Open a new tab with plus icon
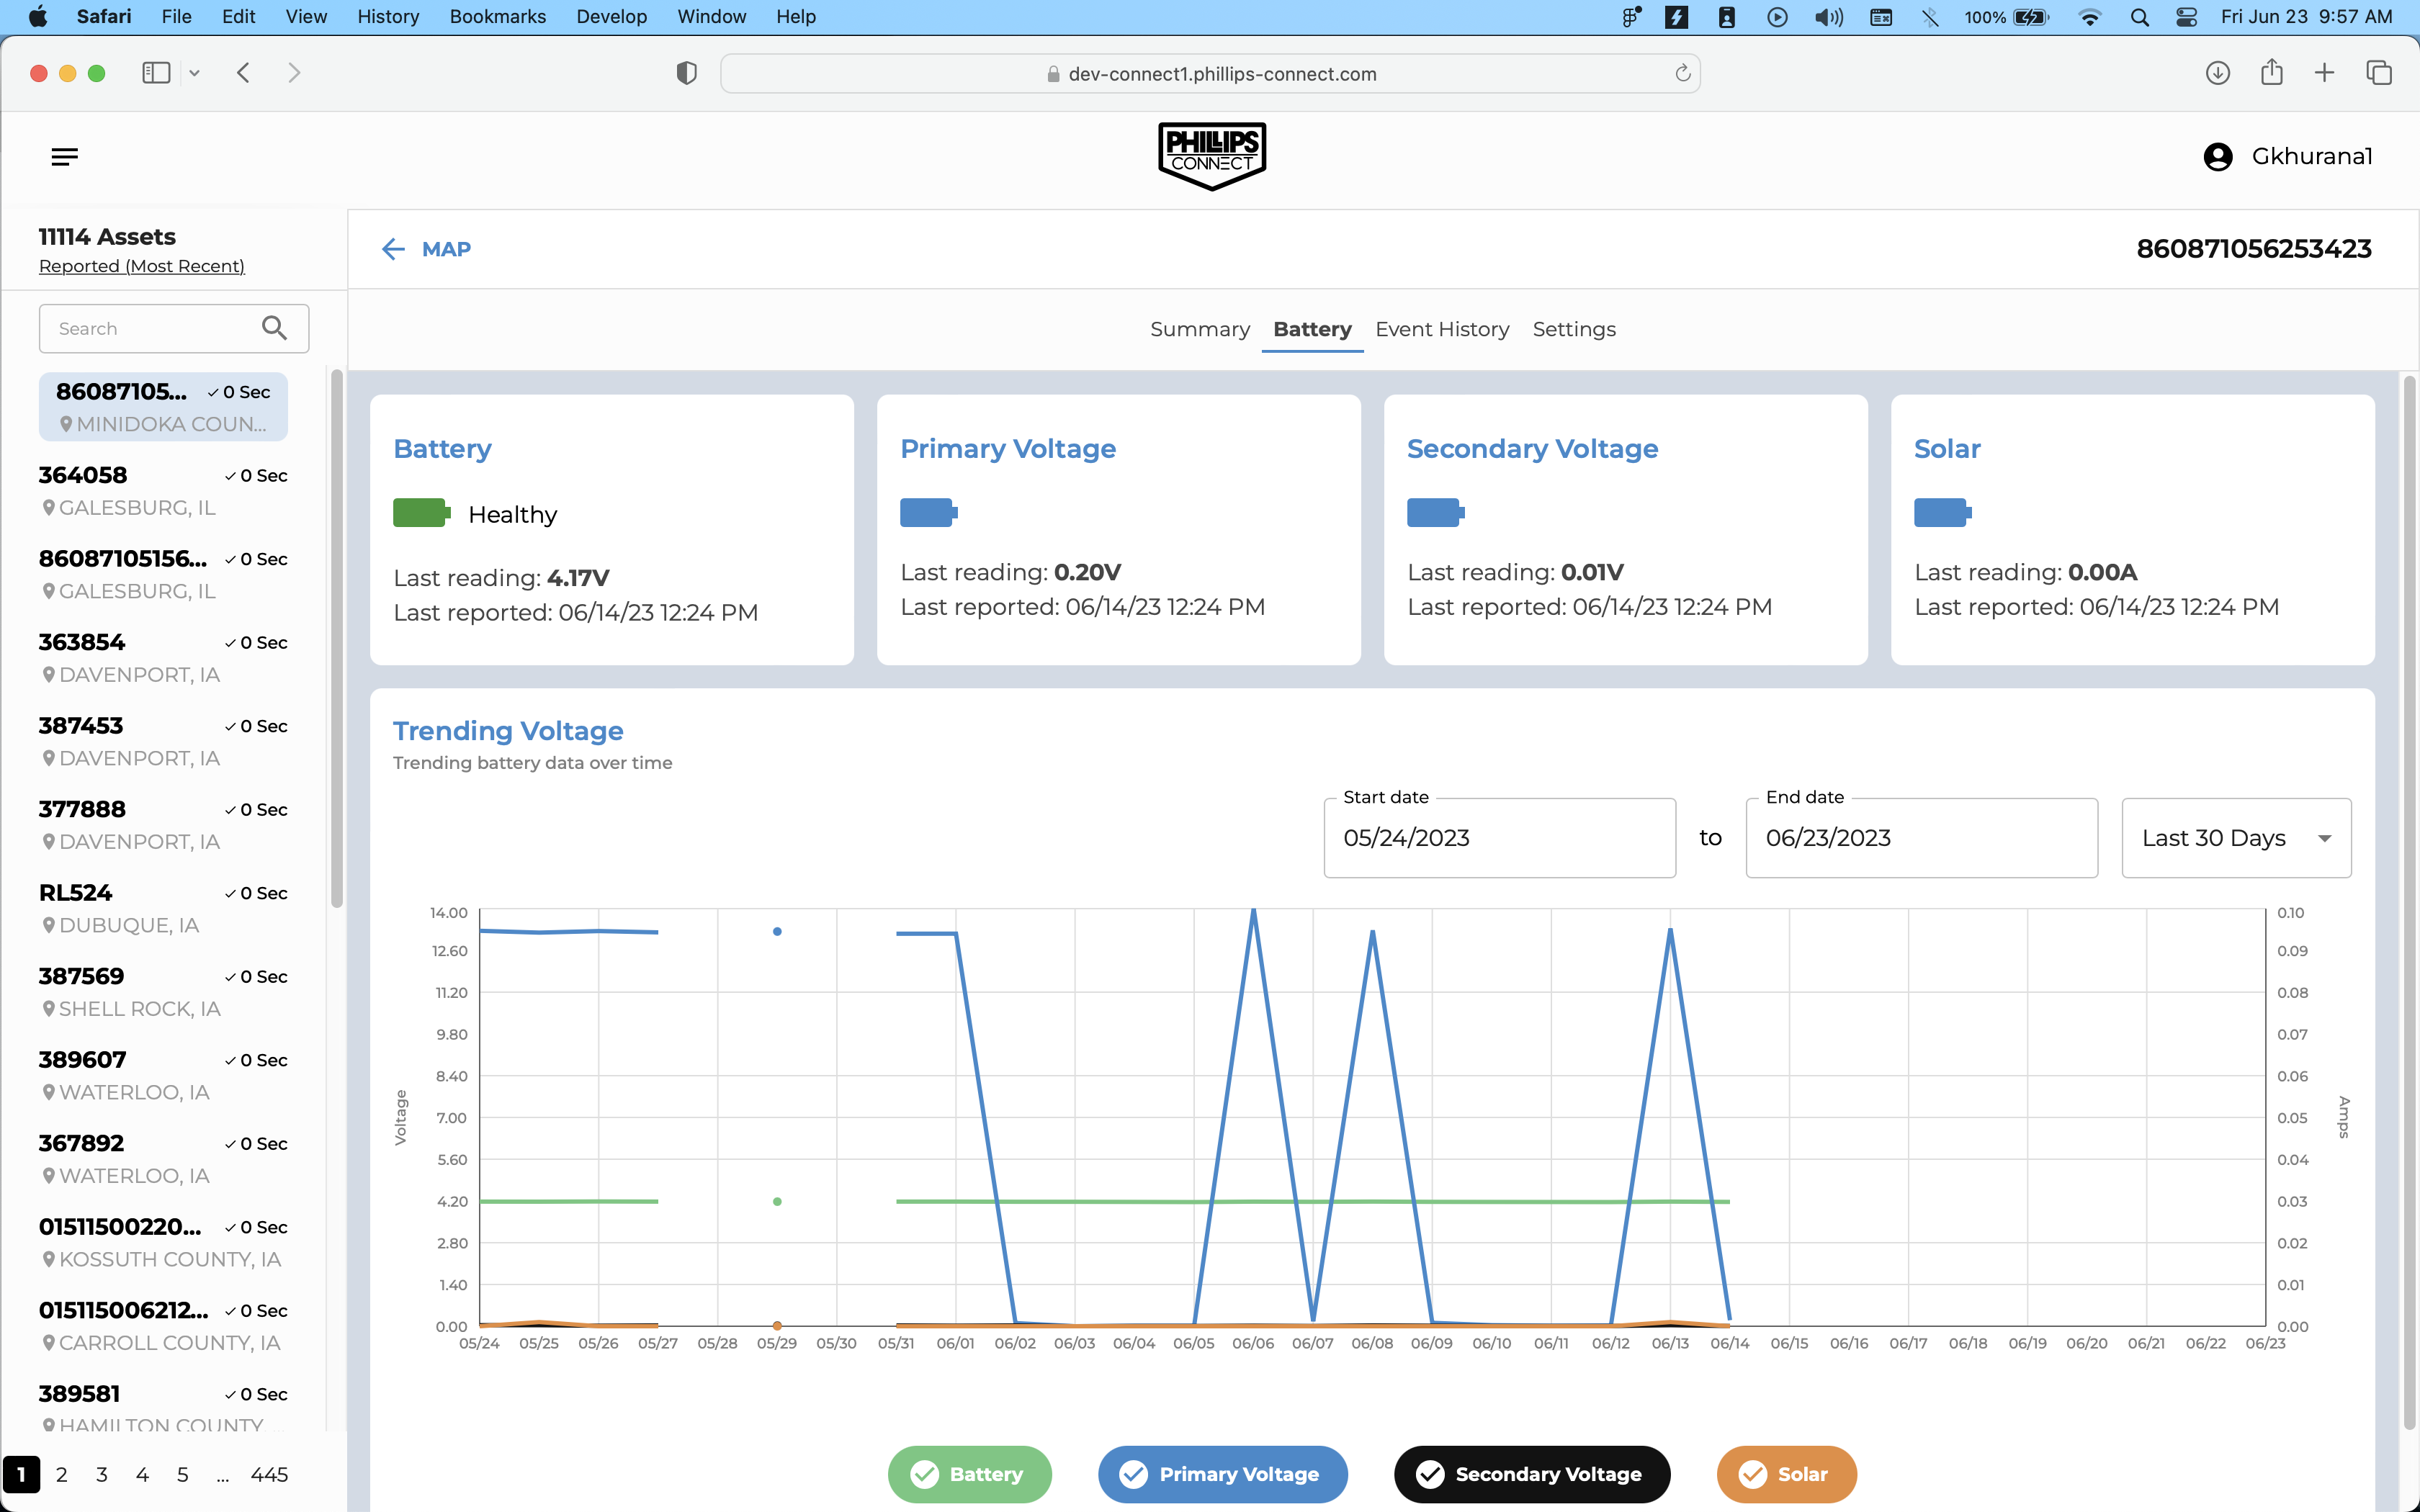Viewport: 2420px width, 1512px height. coord(2325,73)
